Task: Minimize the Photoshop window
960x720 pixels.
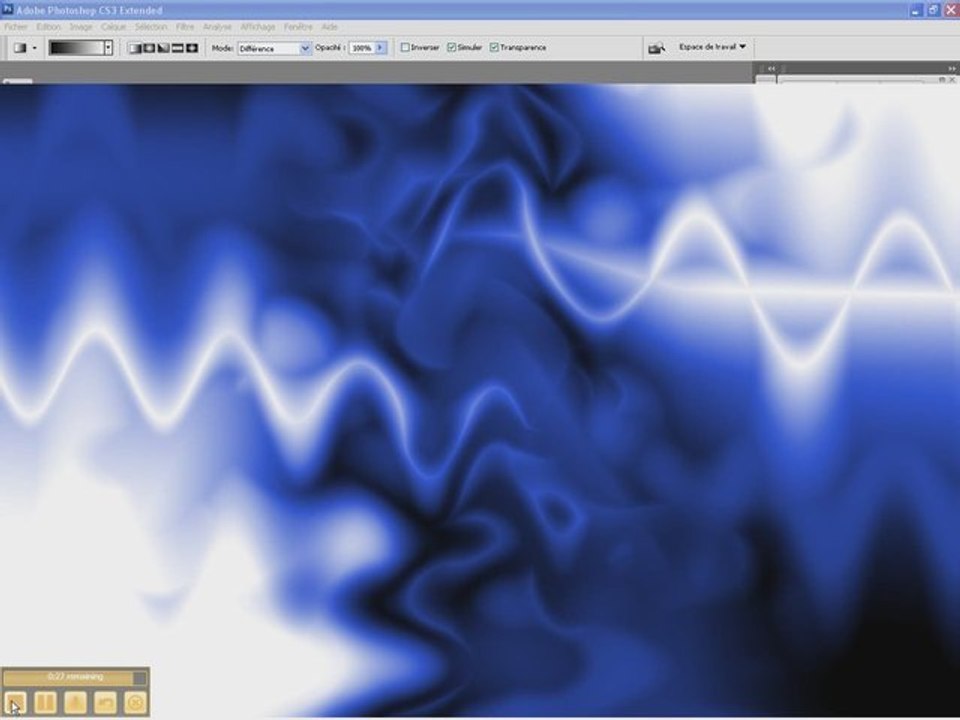Action: 916,10
